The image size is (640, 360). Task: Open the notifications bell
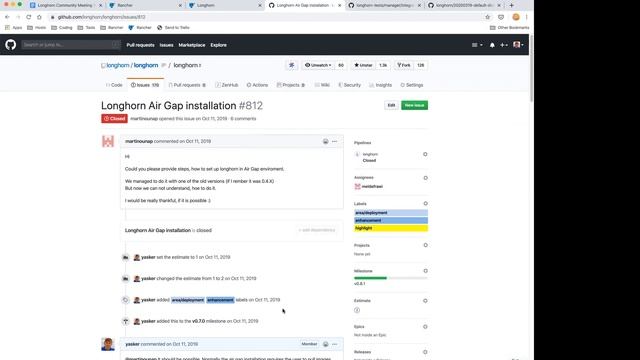(x=492, y=45)
